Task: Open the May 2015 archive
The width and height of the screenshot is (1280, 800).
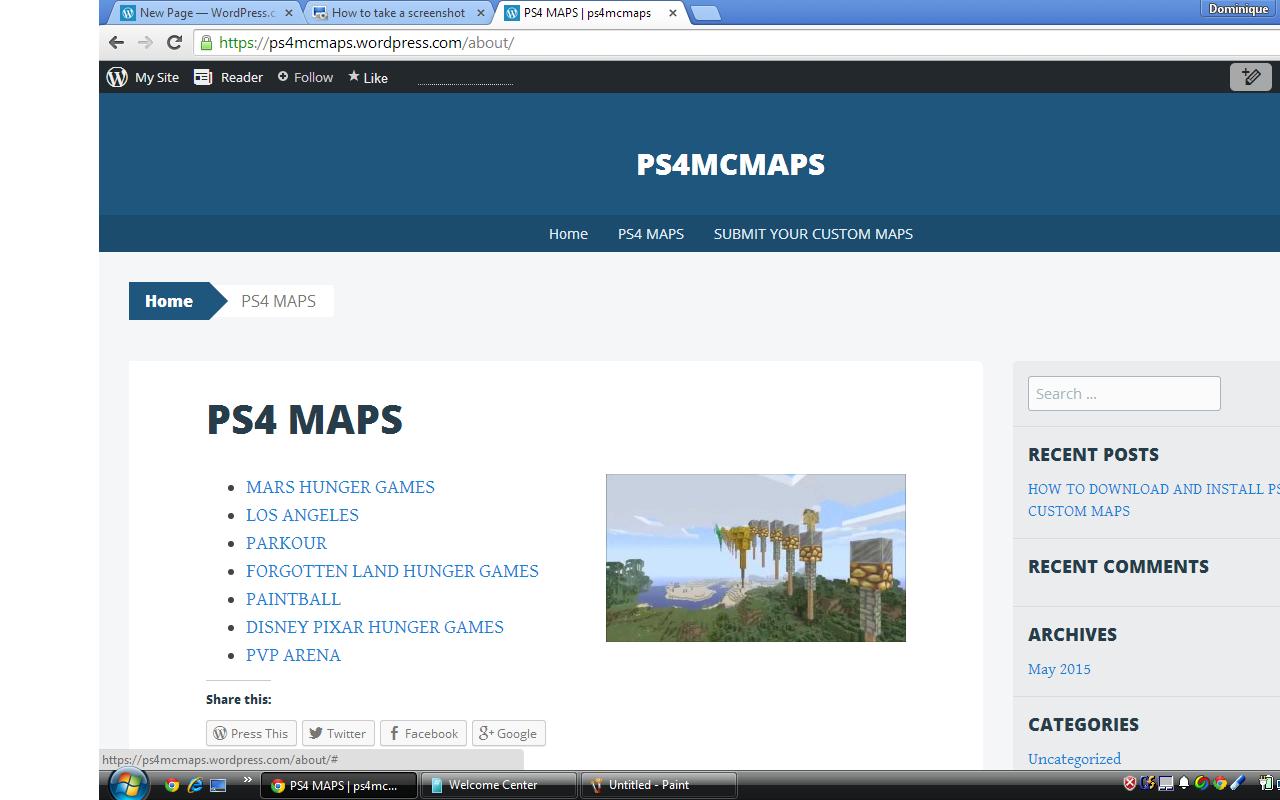Action: click(x=1059, y=669)
